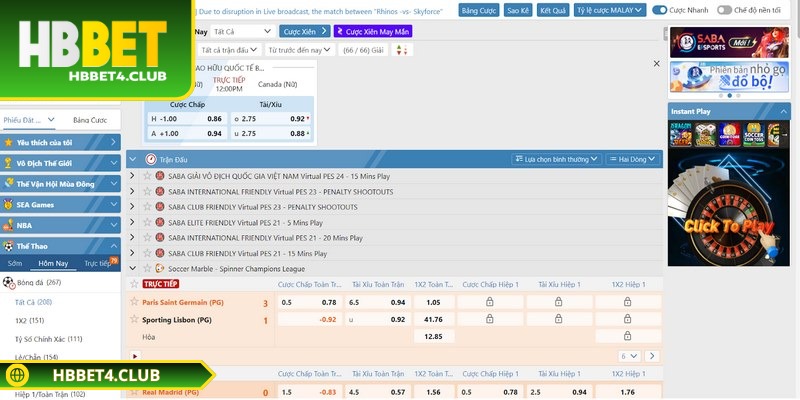Select 1X2 (151) category
800x400 pixels.
point(30,320)
